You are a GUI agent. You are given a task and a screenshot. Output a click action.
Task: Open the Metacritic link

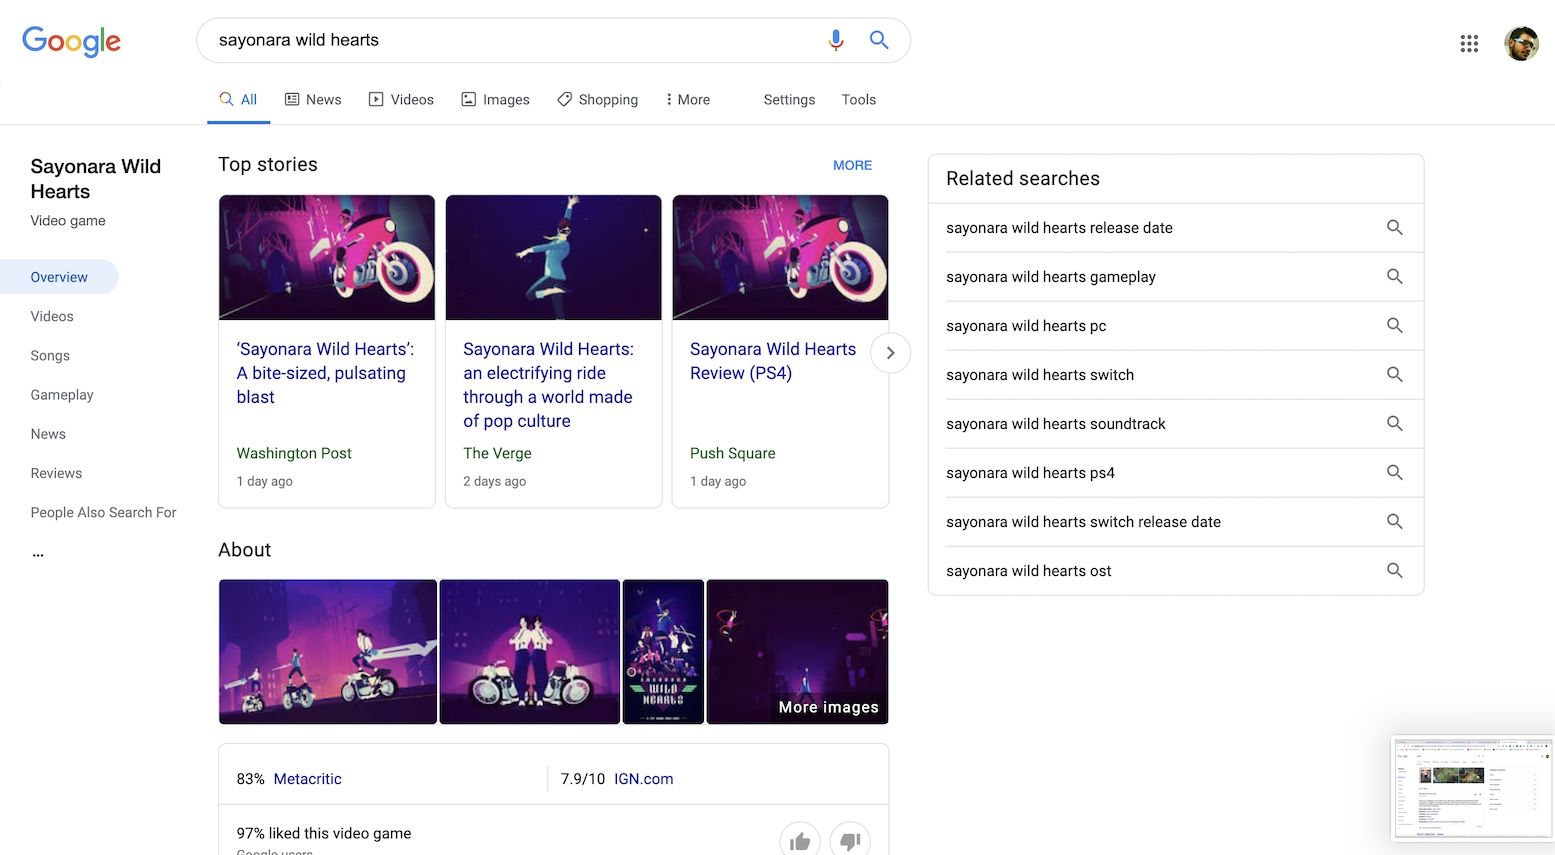[307, 778]
